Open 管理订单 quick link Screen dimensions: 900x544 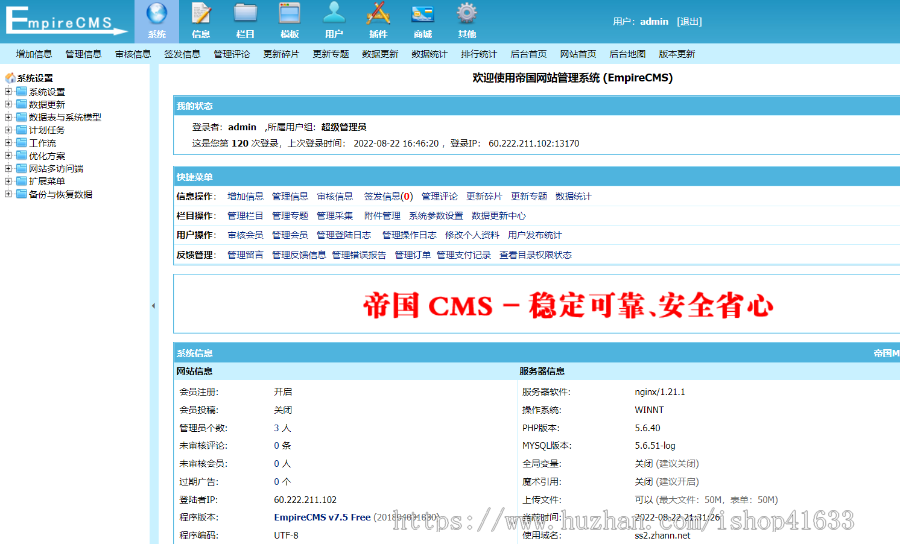tap(413, 255)
